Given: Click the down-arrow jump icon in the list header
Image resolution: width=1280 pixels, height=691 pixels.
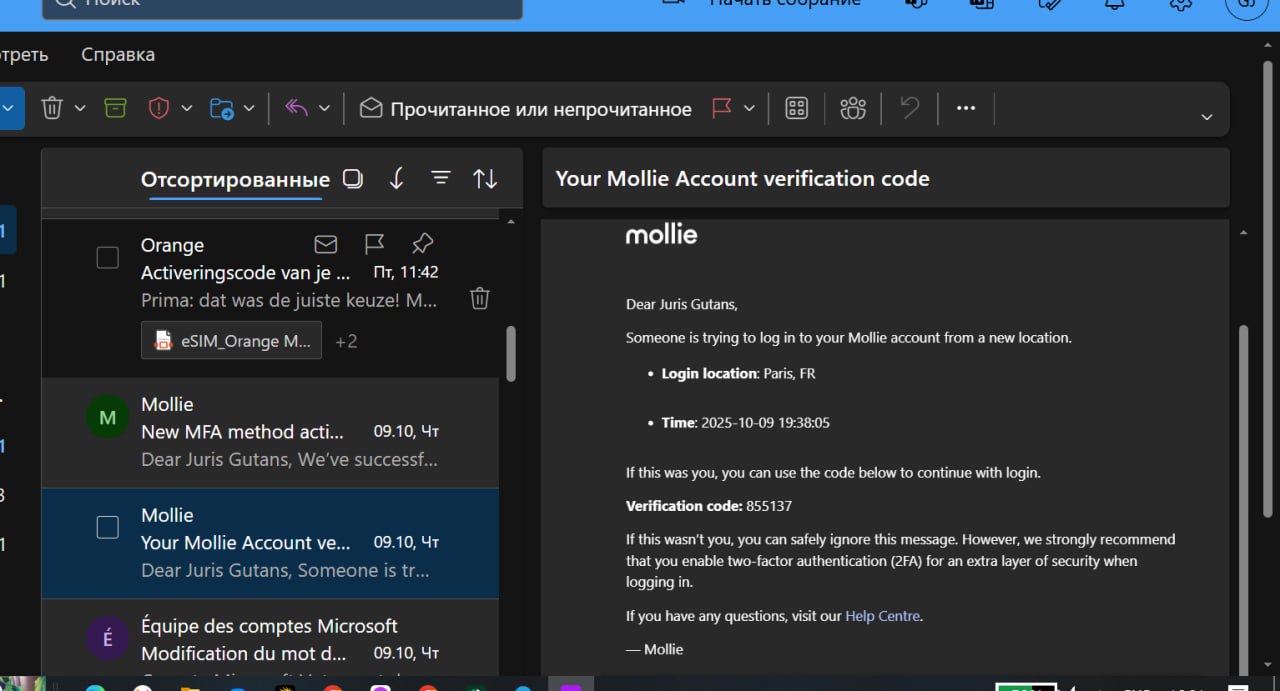Looking at the screenshot, I should tap(396, 178).
